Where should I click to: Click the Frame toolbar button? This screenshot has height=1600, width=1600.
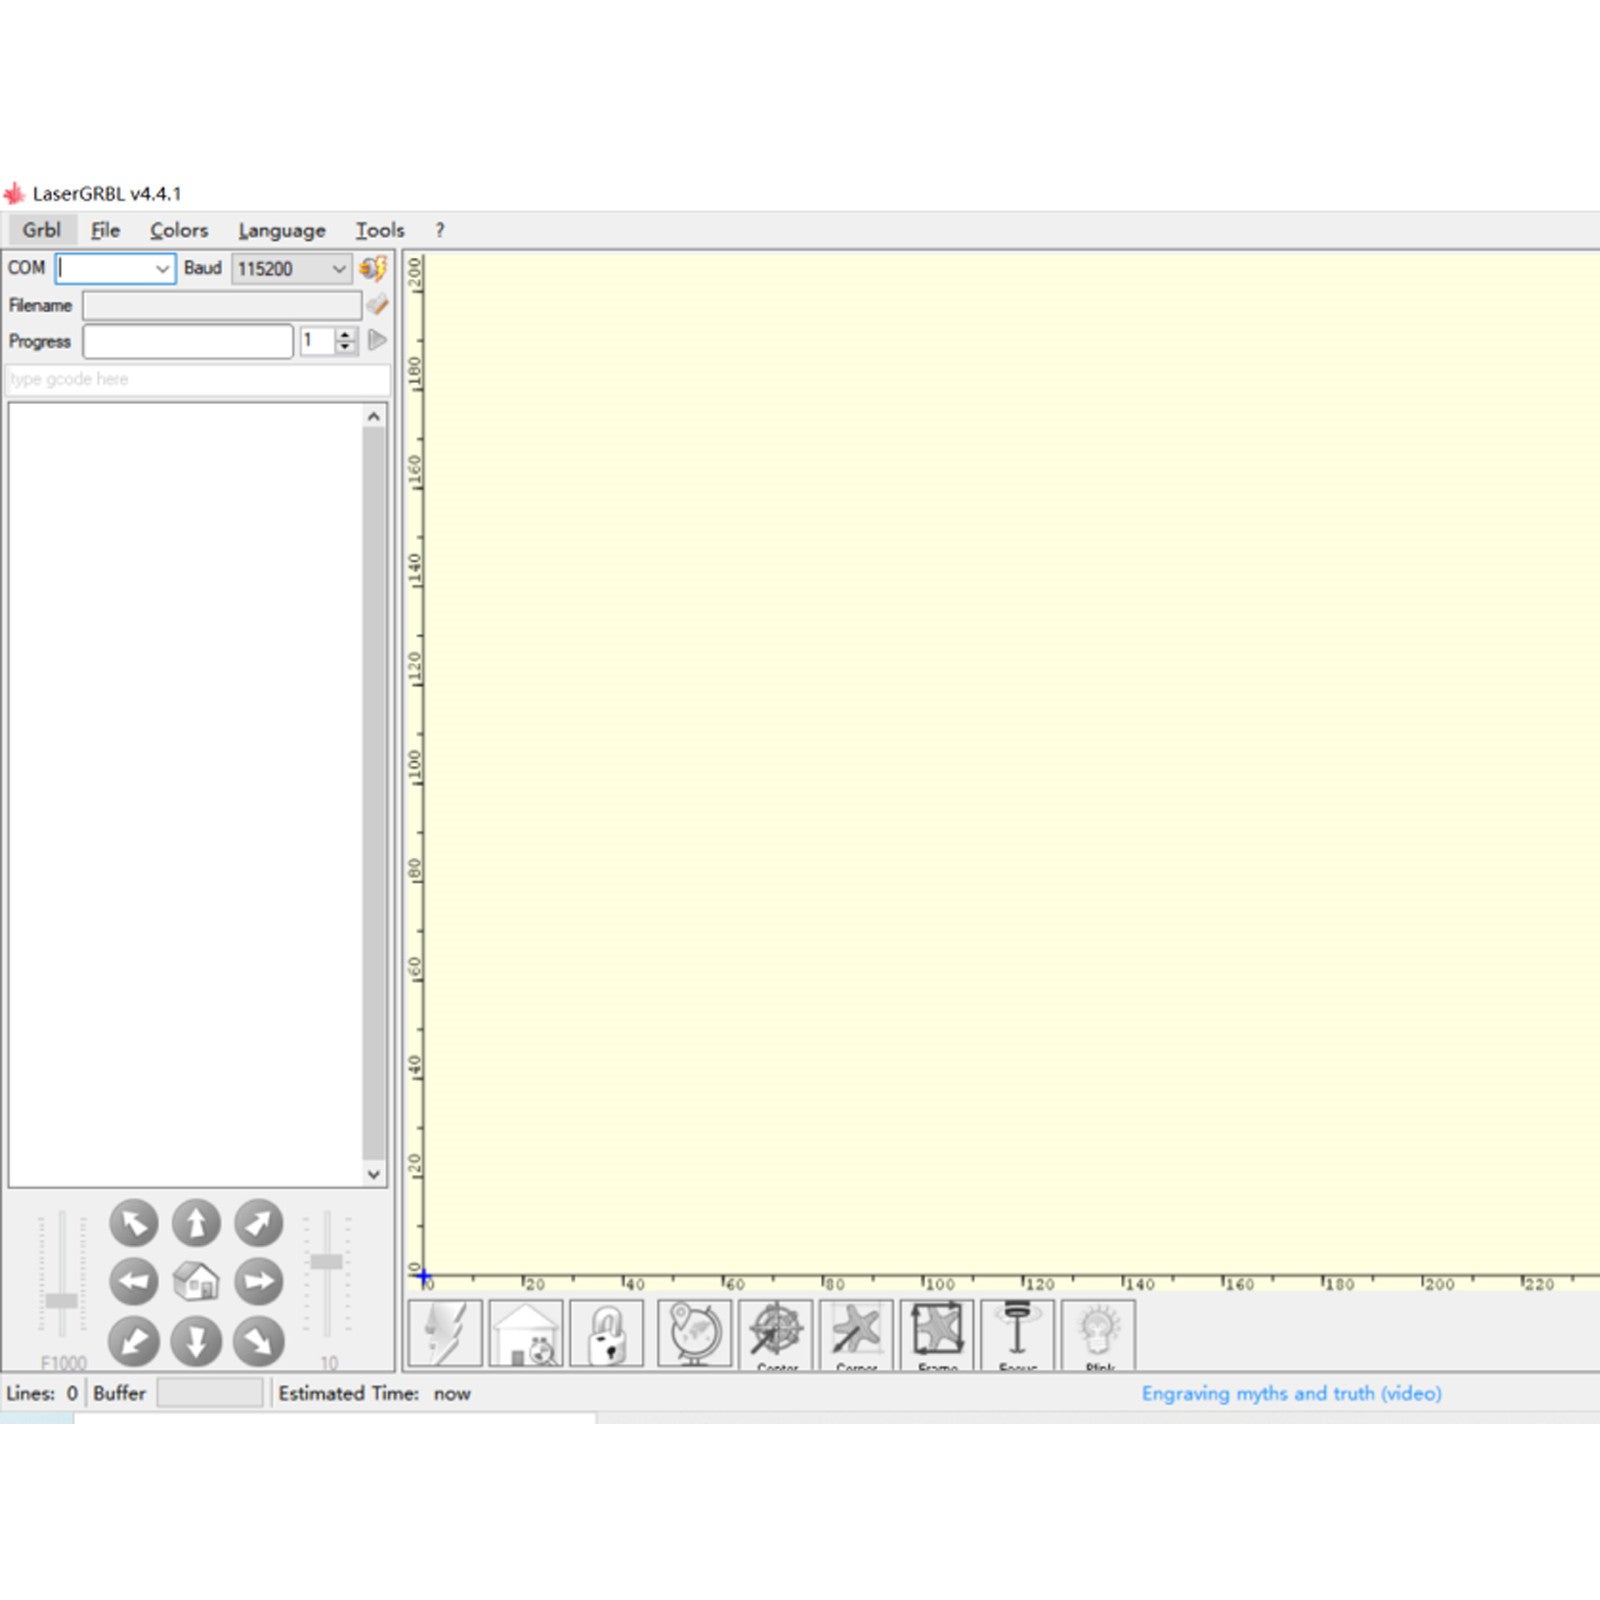937,1333
